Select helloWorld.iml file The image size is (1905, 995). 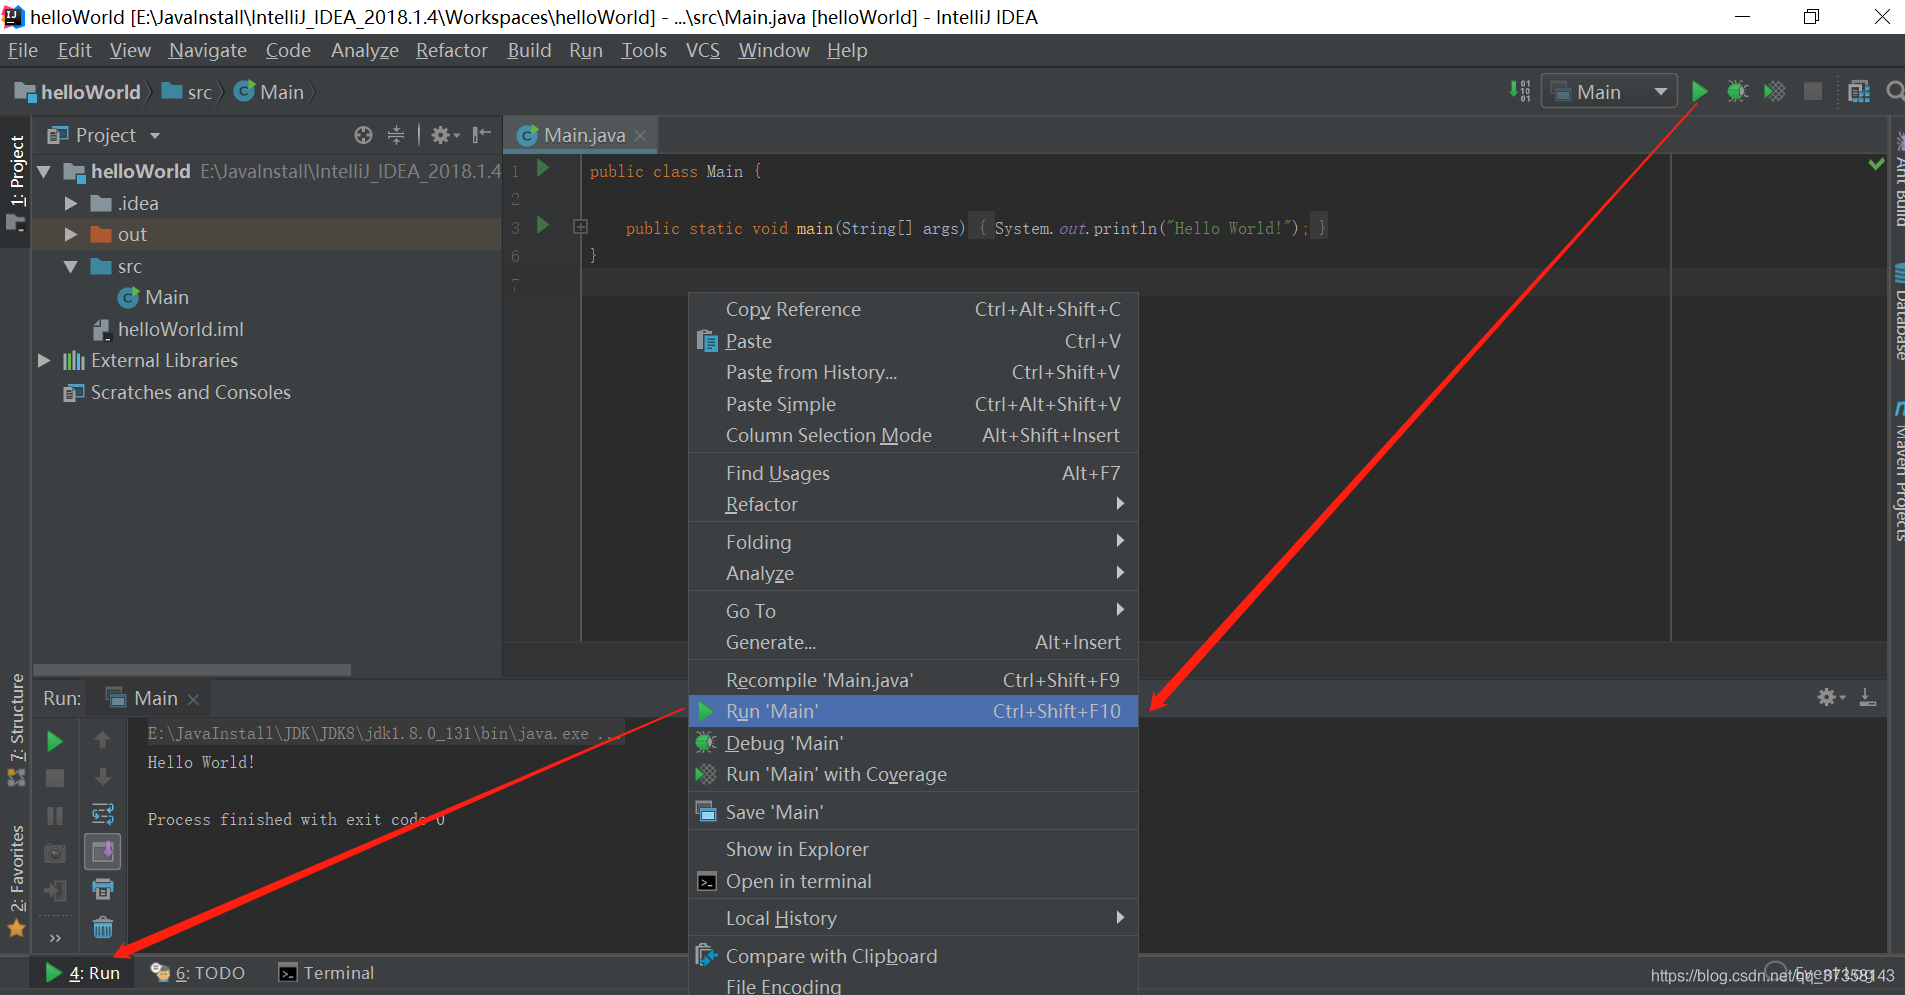point(168,329)
